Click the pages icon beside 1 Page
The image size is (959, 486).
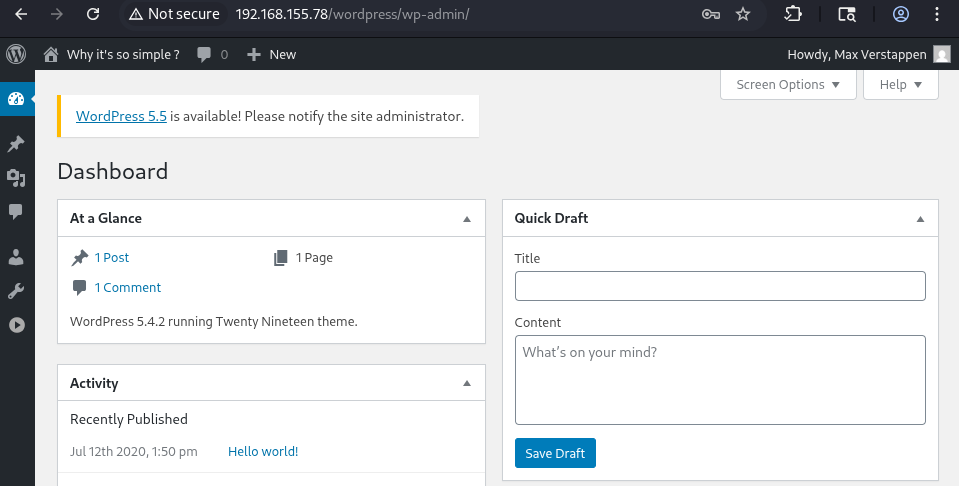281,258
